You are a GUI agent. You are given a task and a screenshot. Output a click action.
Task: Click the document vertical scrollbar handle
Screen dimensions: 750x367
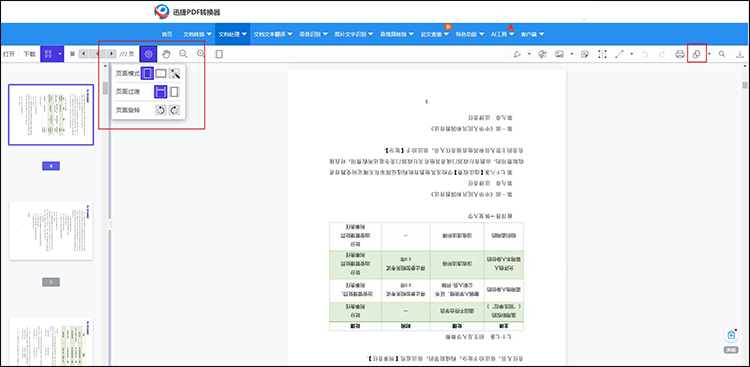point(745,85)
